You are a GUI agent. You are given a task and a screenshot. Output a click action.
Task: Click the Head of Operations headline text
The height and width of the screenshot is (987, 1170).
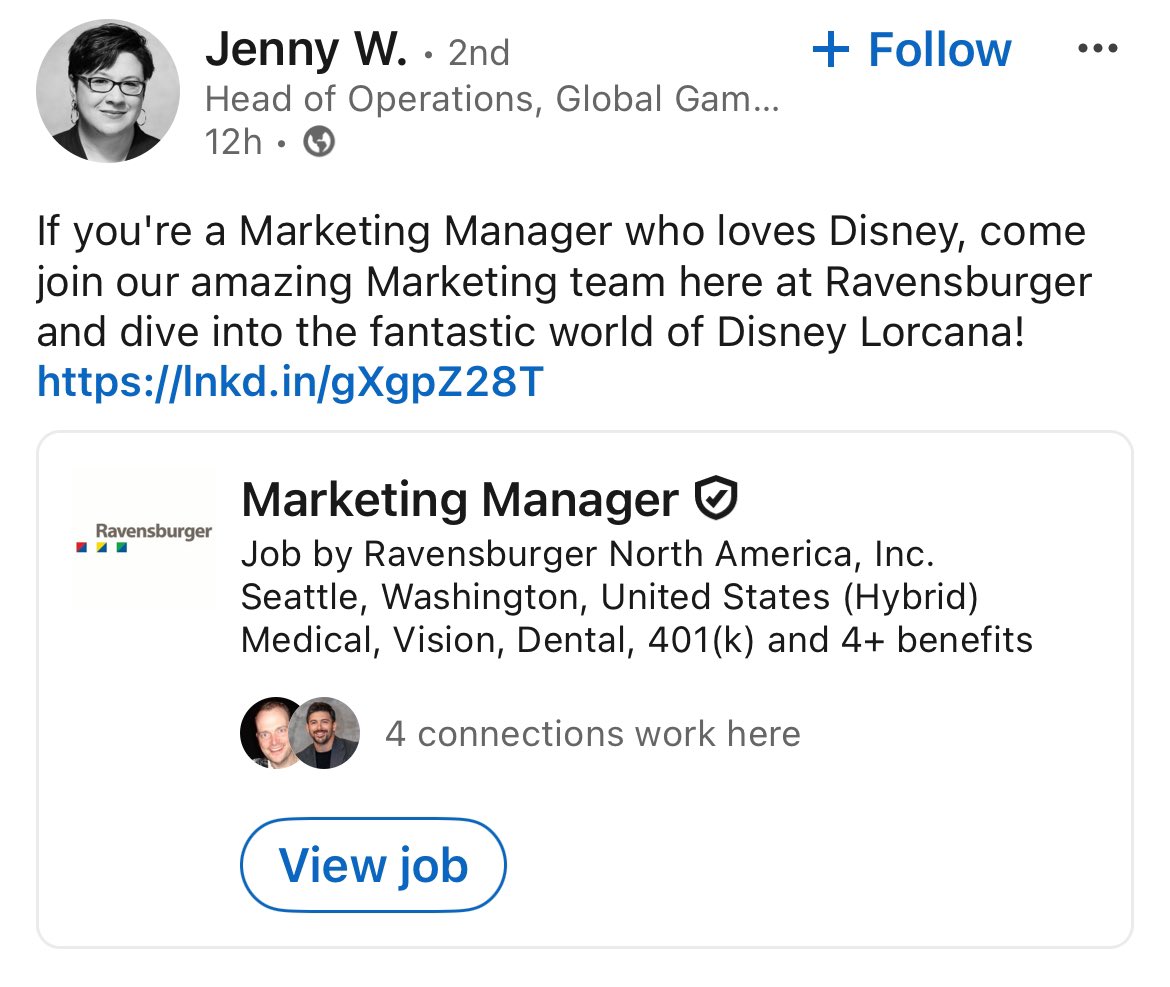pyautogui.click(x=492, y=98)
